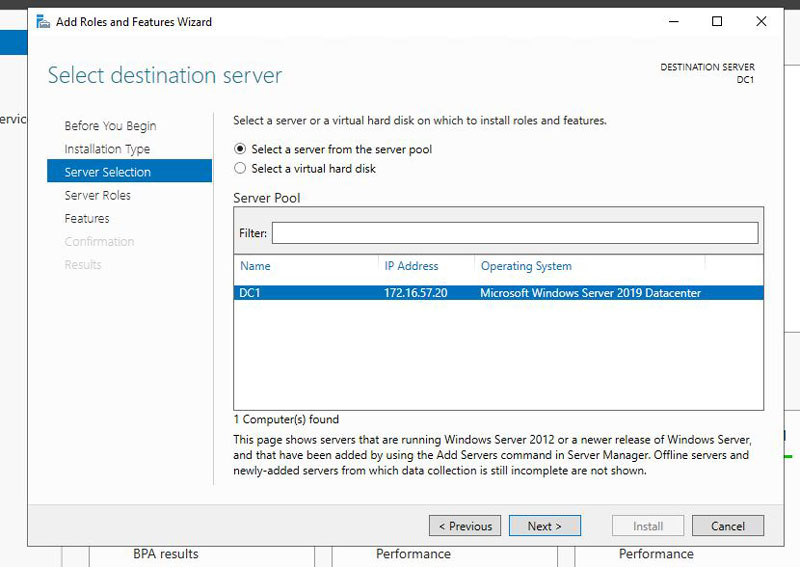Image resolution: width=800 pixels, height=567 pixels.
Task: Sort by Operating System column header
Action: click(526, 266)
